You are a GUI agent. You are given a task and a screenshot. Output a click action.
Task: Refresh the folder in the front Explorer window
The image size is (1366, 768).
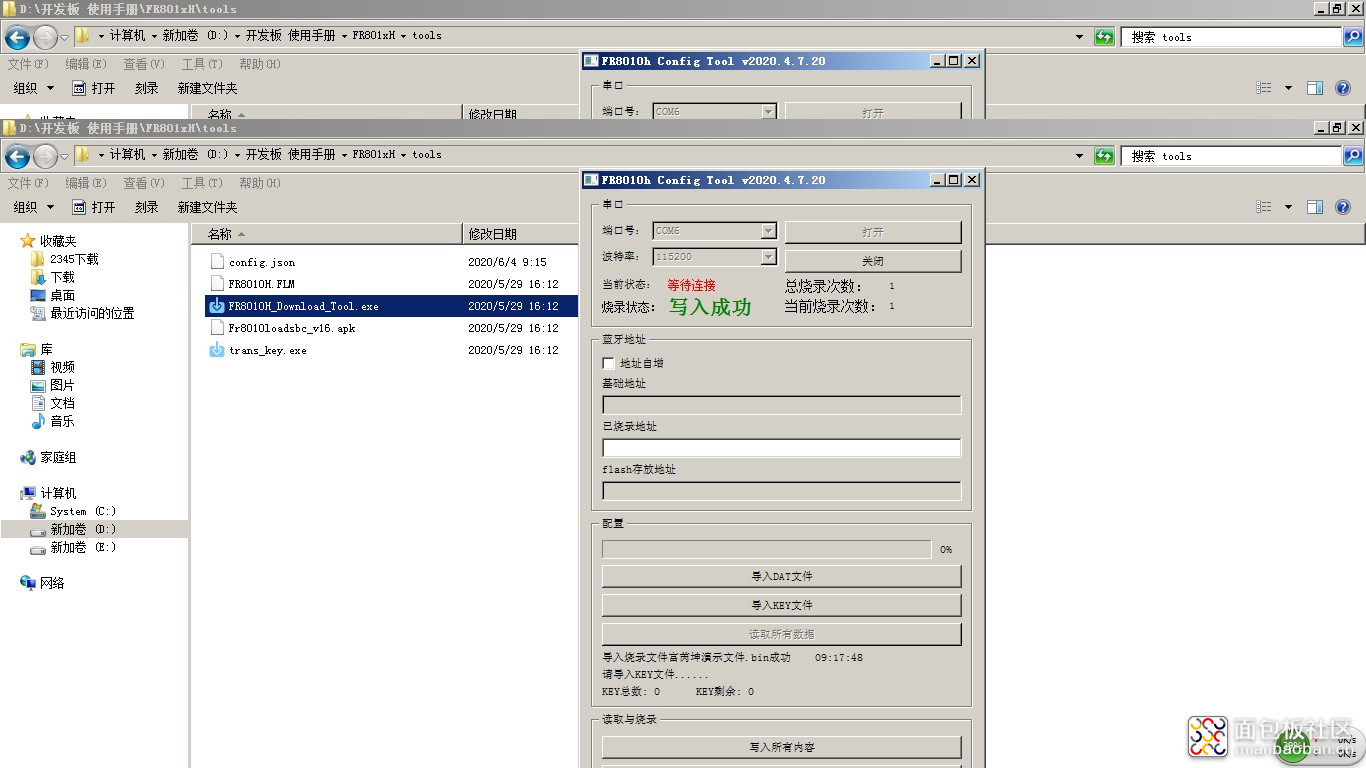pyautogui.click(x=1104, y=156)
